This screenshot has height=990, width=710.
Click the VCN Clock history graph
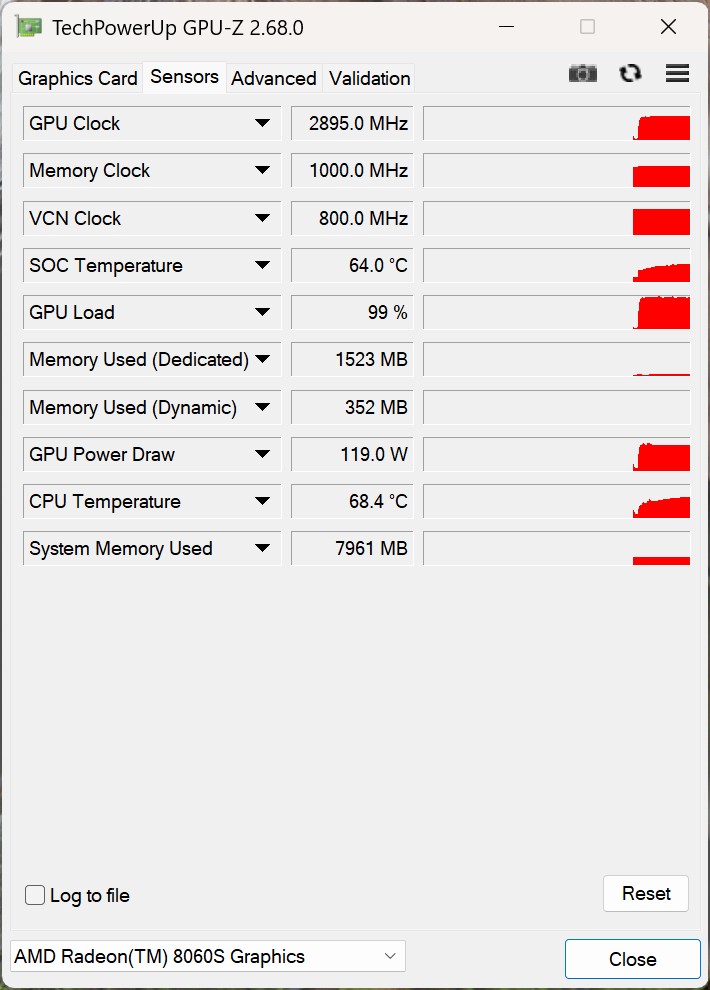(x=556, y=218)
